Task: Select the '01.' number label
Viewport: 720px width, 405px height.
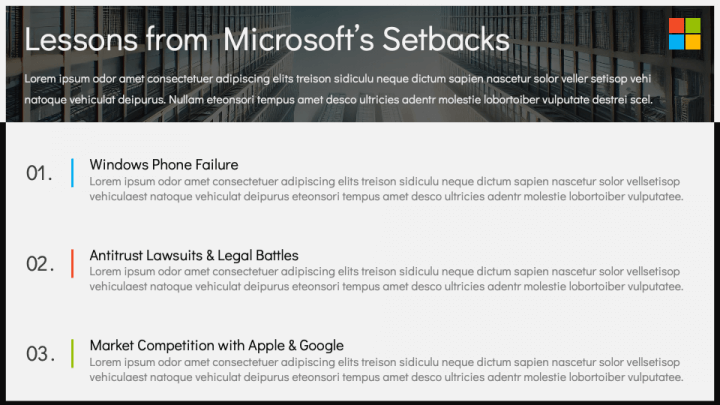Action: (x=39, y=173)
